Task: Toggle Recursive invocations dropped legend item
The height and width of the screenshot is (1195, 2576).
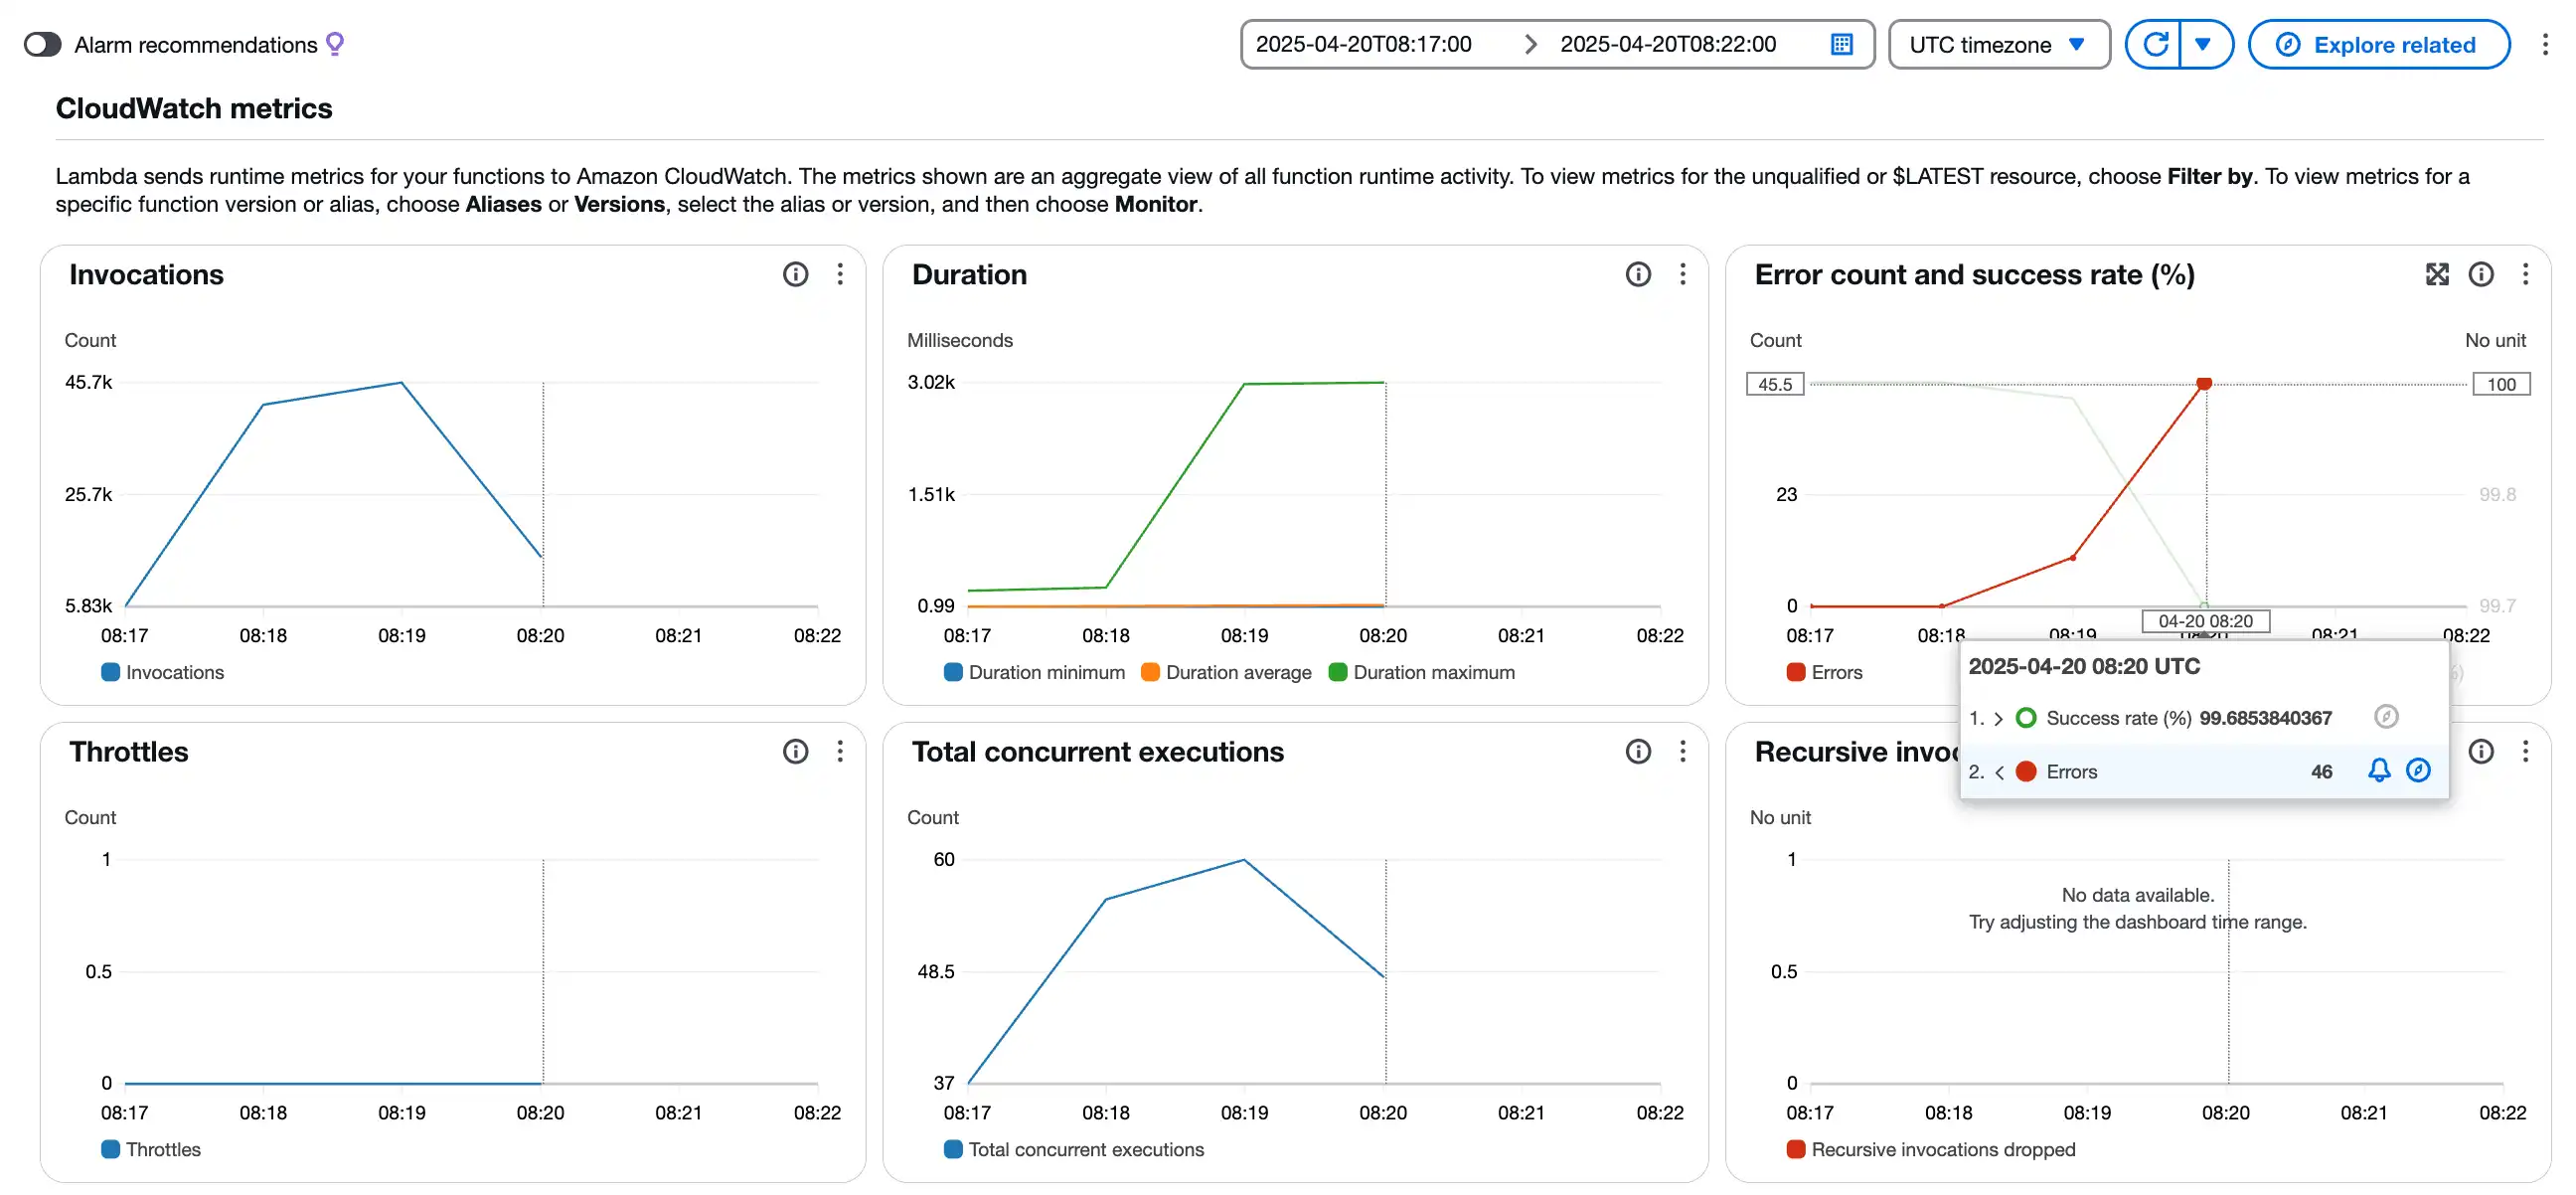Action: click(x=1931, y=1150)
